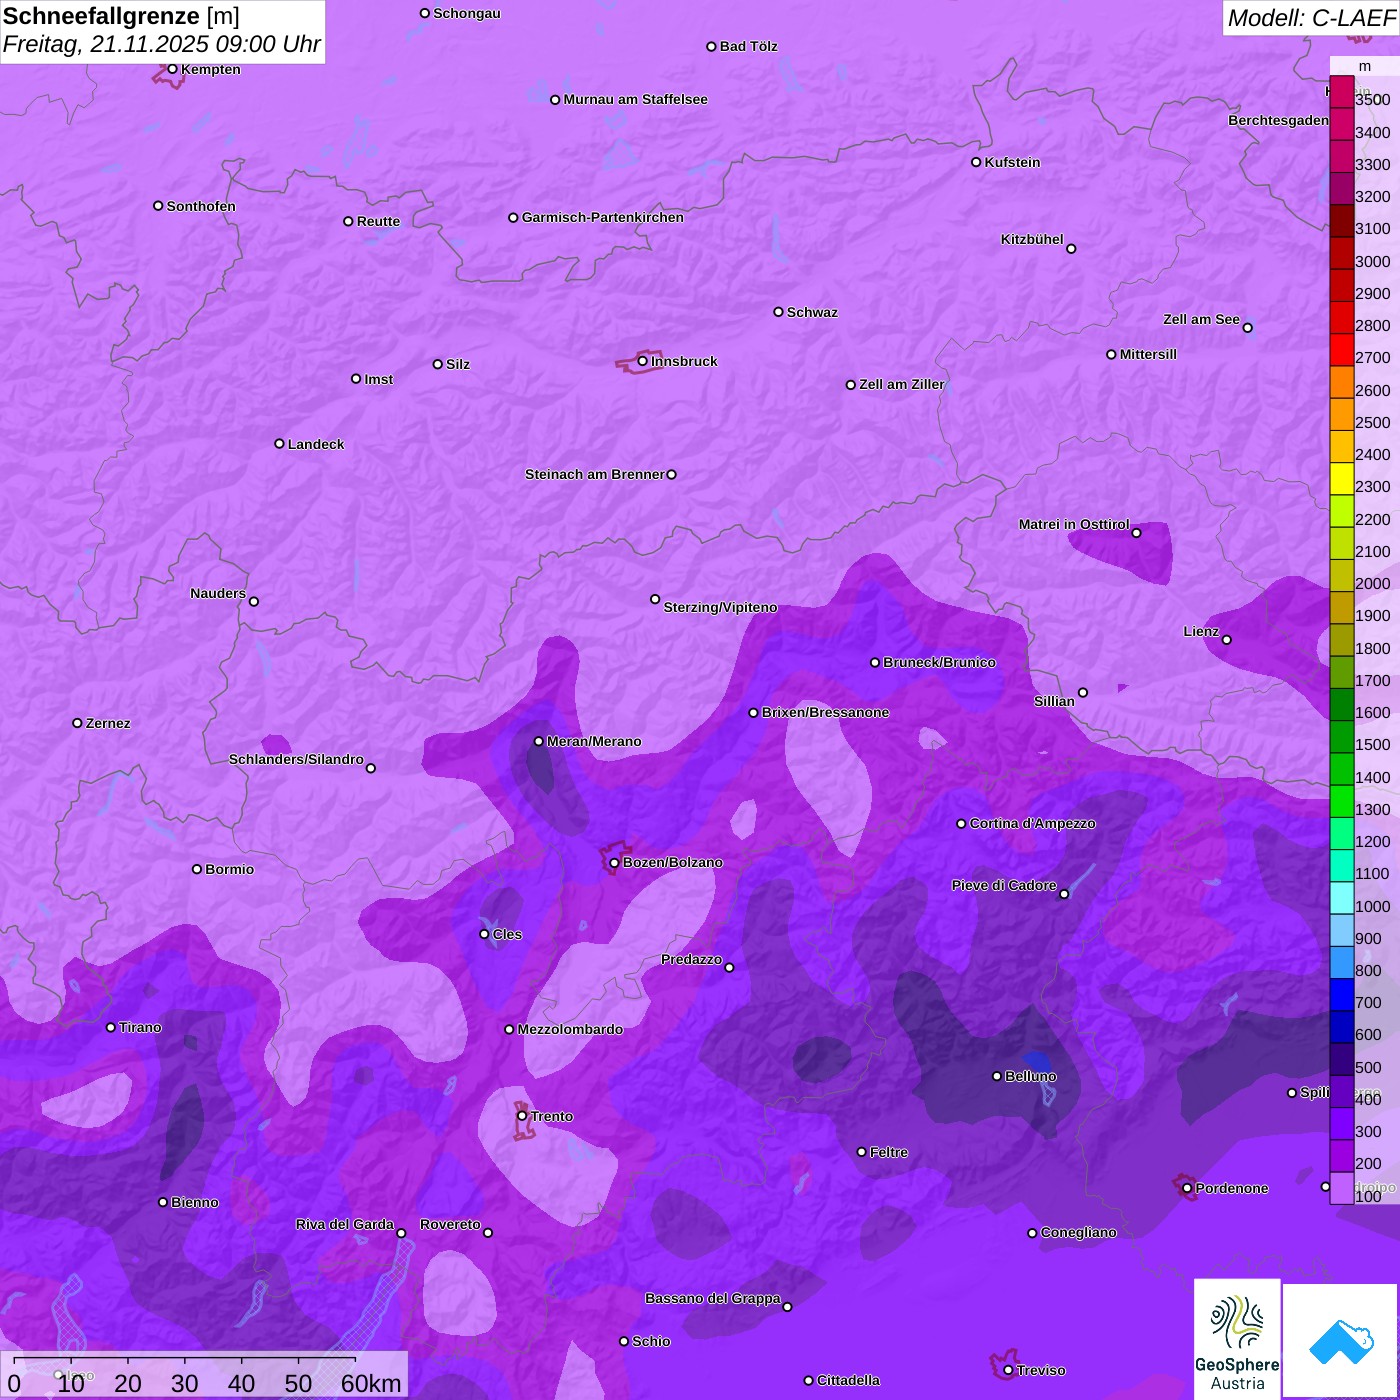Click the legend unit label m
Viewport: 1400px width, 1400px height.
point(1365,66)
